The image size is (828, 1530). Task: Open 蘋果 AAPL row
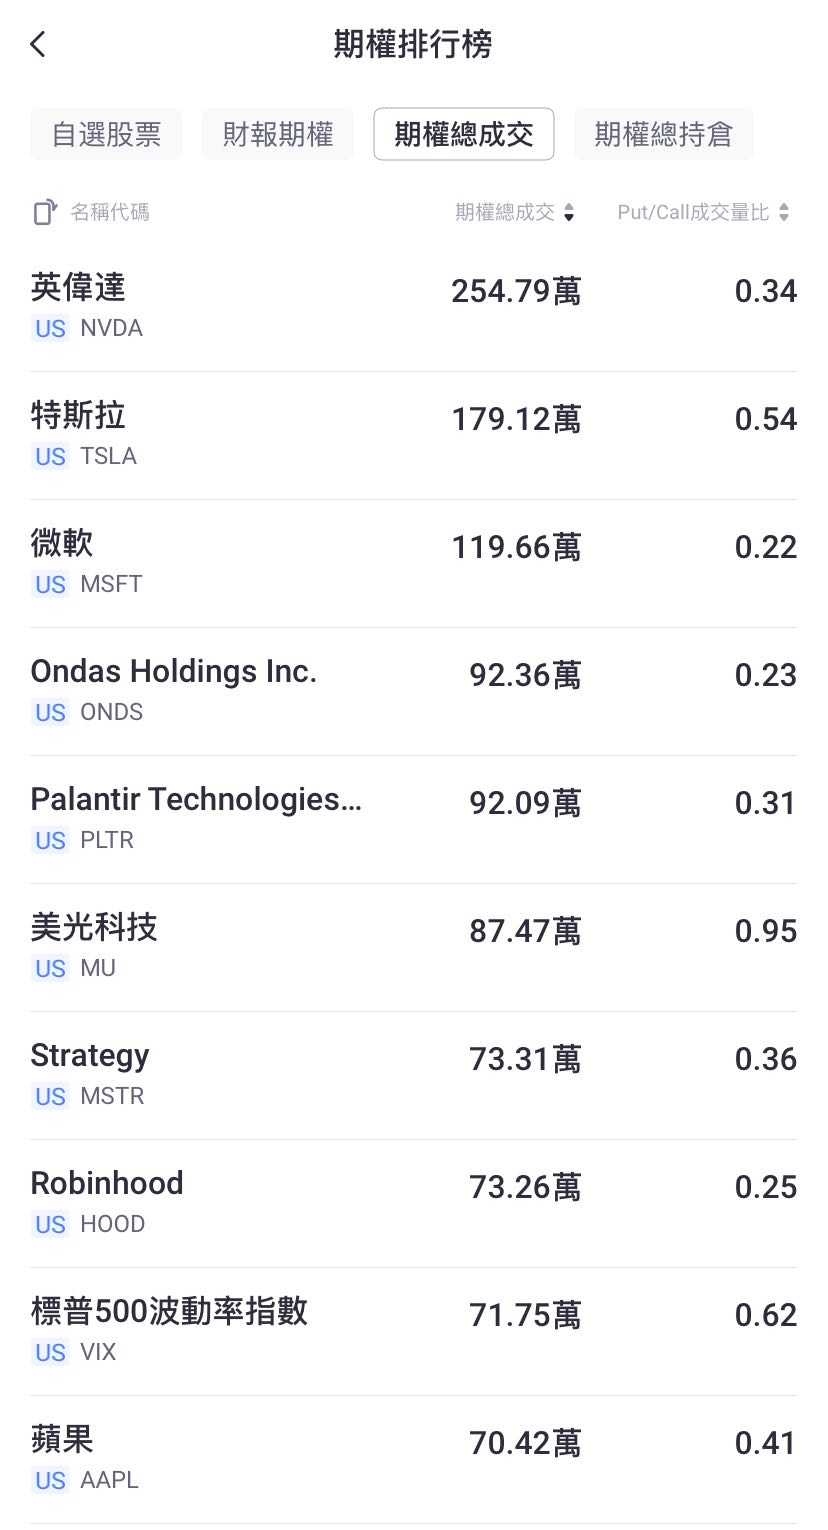(x=414, y=1460)
